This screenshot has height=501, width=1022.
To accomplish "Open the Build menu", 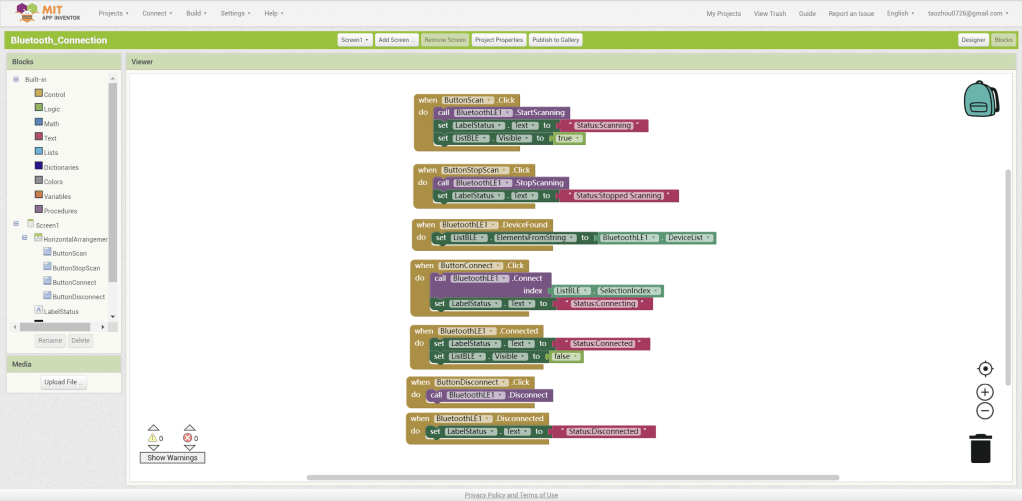I will click(197, 14).
